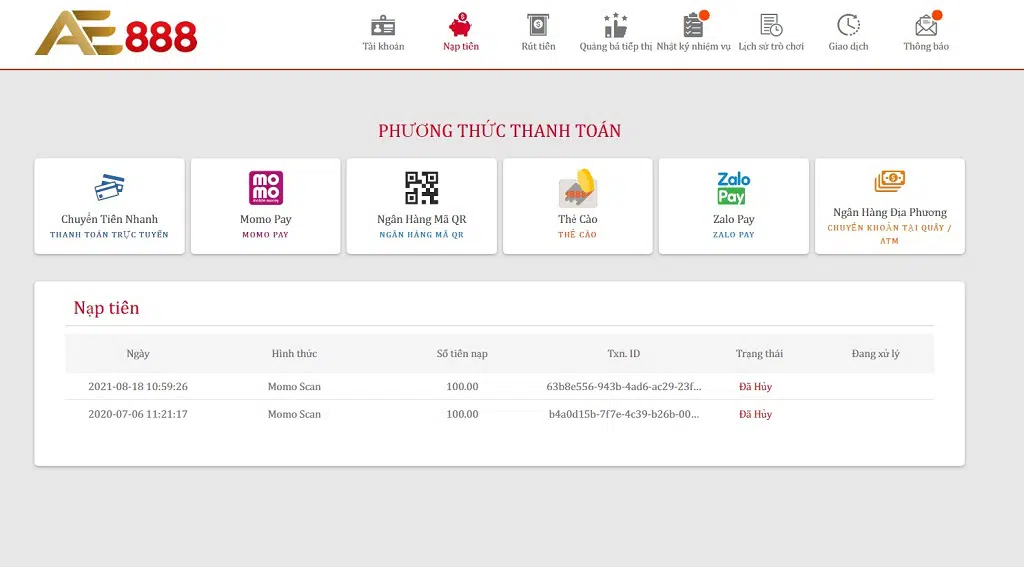Click Momo Scan in the 2020 row

pos(294,413)
